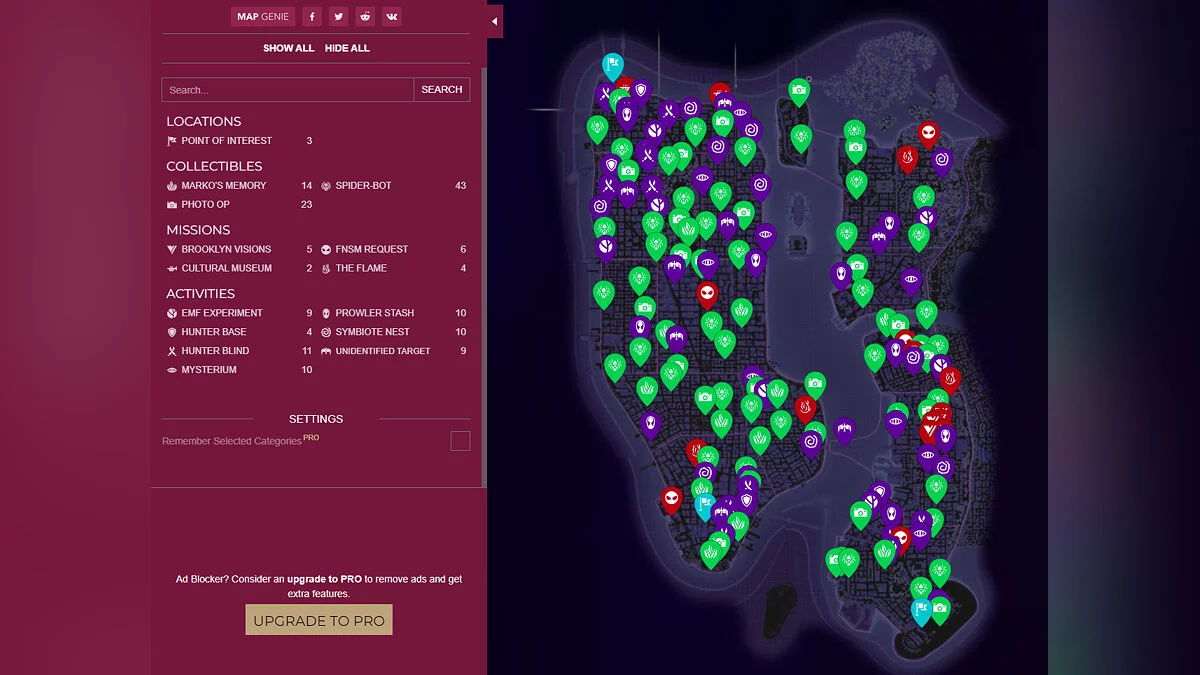
Task: Select the red FNSM marker in central Manhattan
Action: point(708,295)
